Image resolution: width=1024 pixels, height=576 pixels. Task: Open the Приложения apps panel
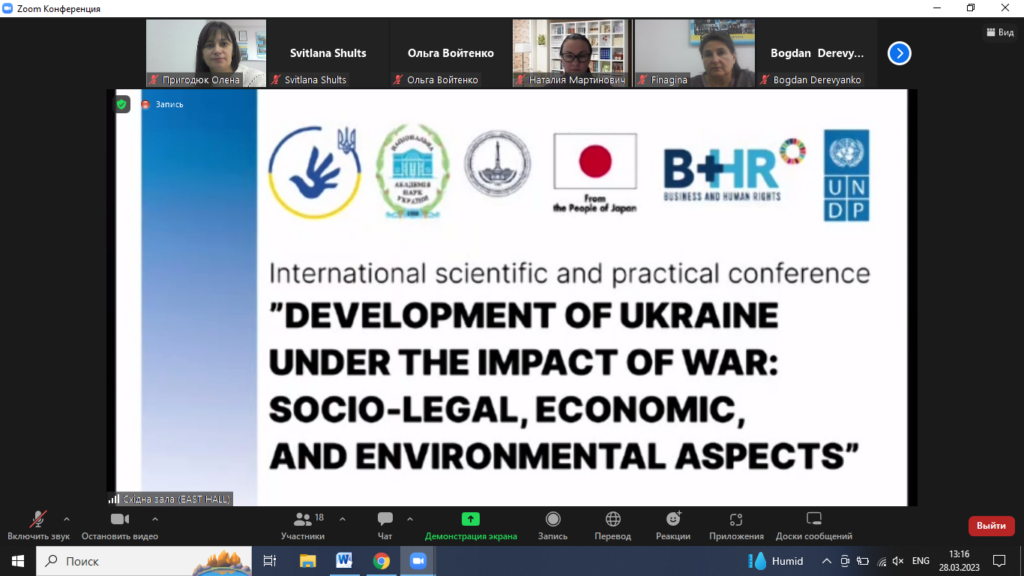point(736,524)
